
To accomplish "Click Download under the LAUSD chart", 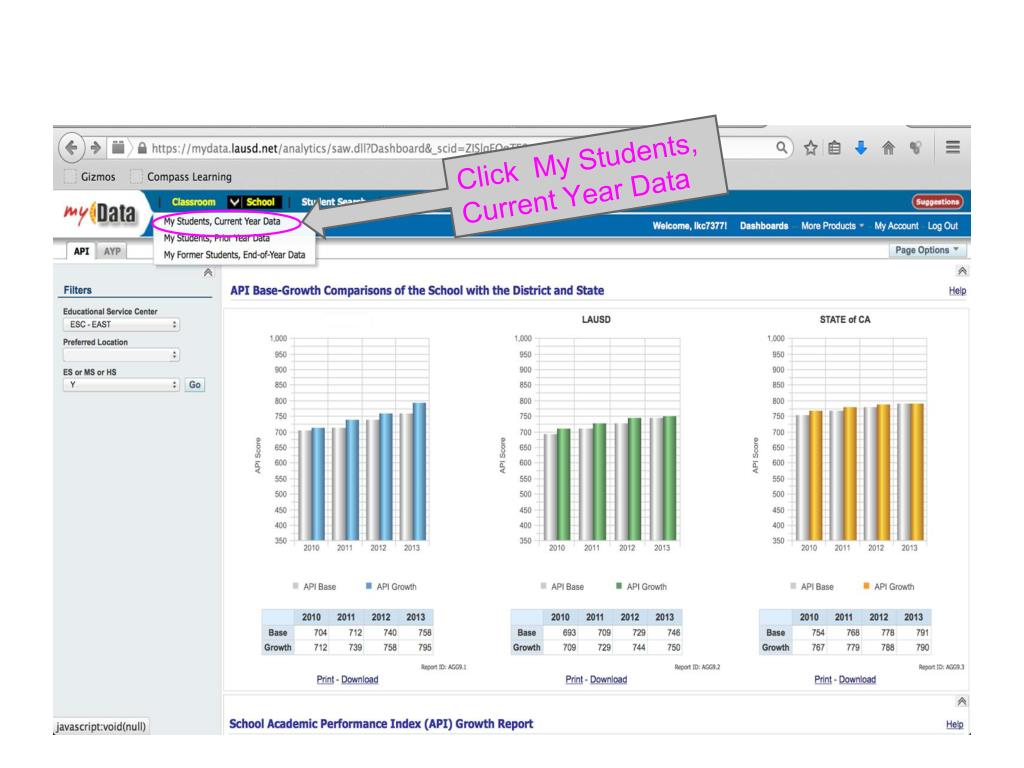I will click(609, 679).
